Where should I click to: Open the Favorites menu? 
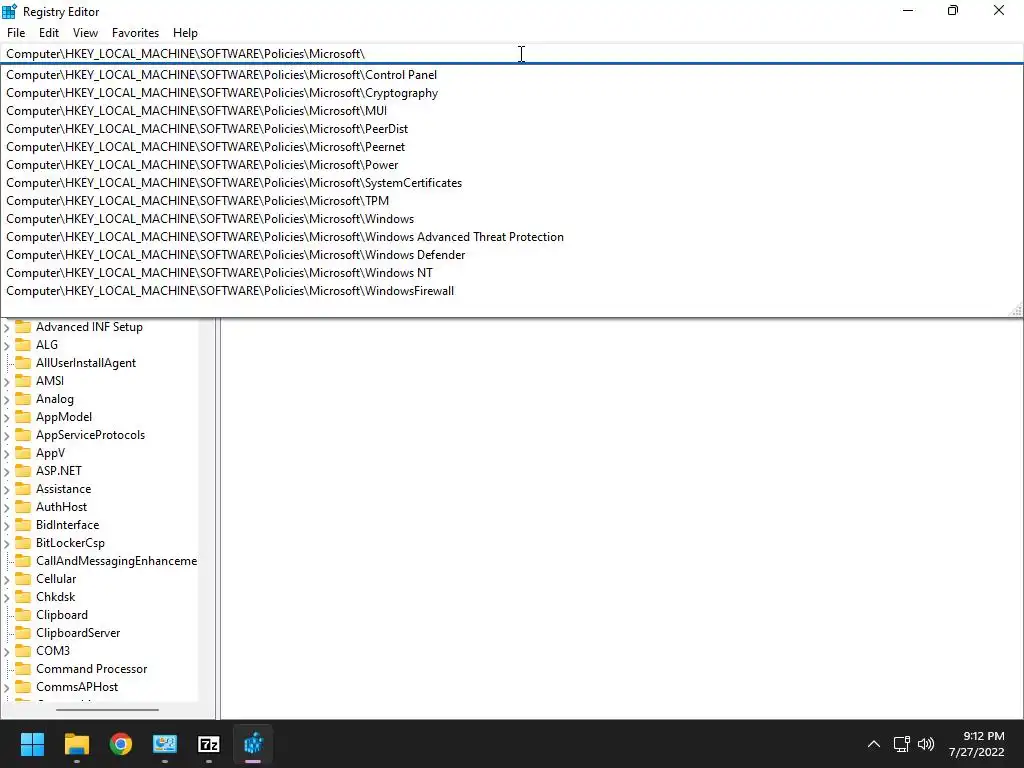135,33
